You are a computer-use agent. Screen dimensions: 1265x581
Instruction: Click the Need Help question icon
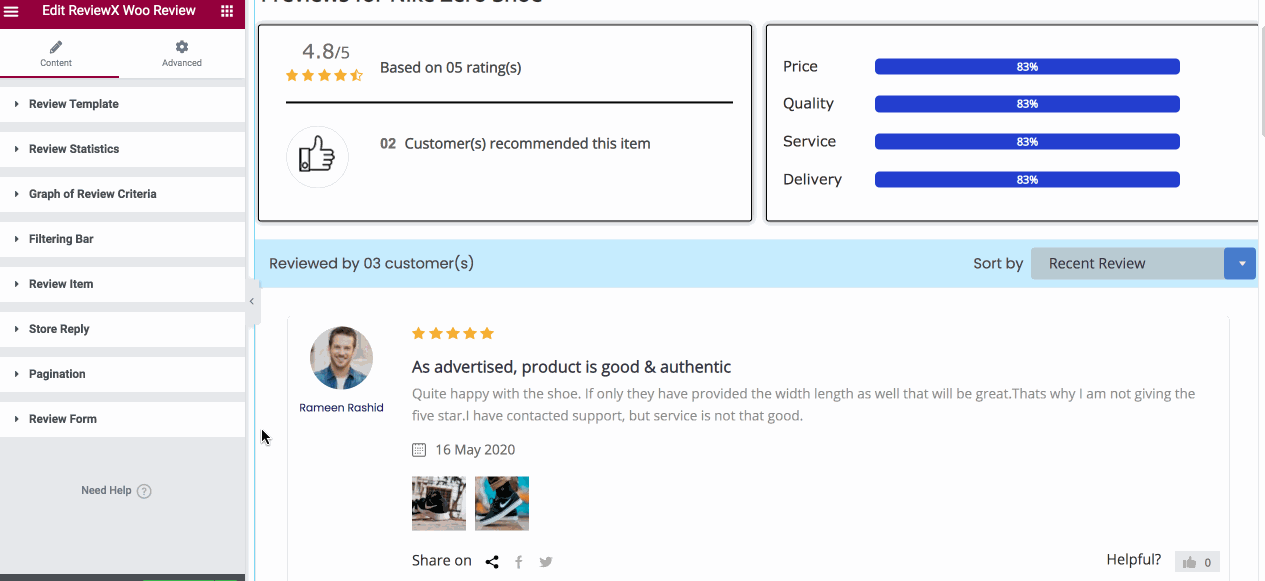[144, 491]
